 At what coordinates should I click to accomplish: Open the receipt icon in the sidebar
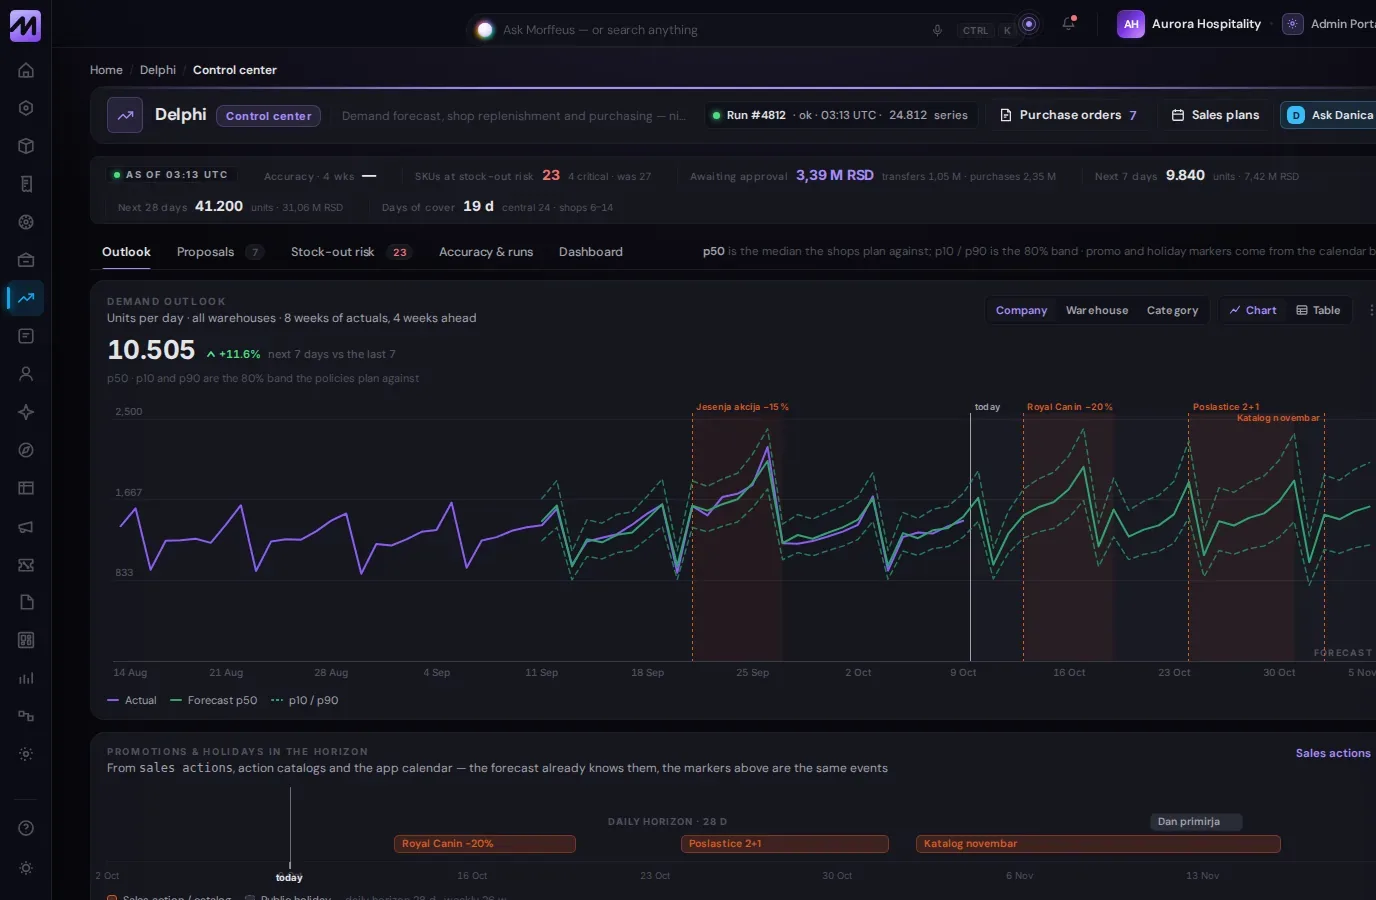(26, 184)
